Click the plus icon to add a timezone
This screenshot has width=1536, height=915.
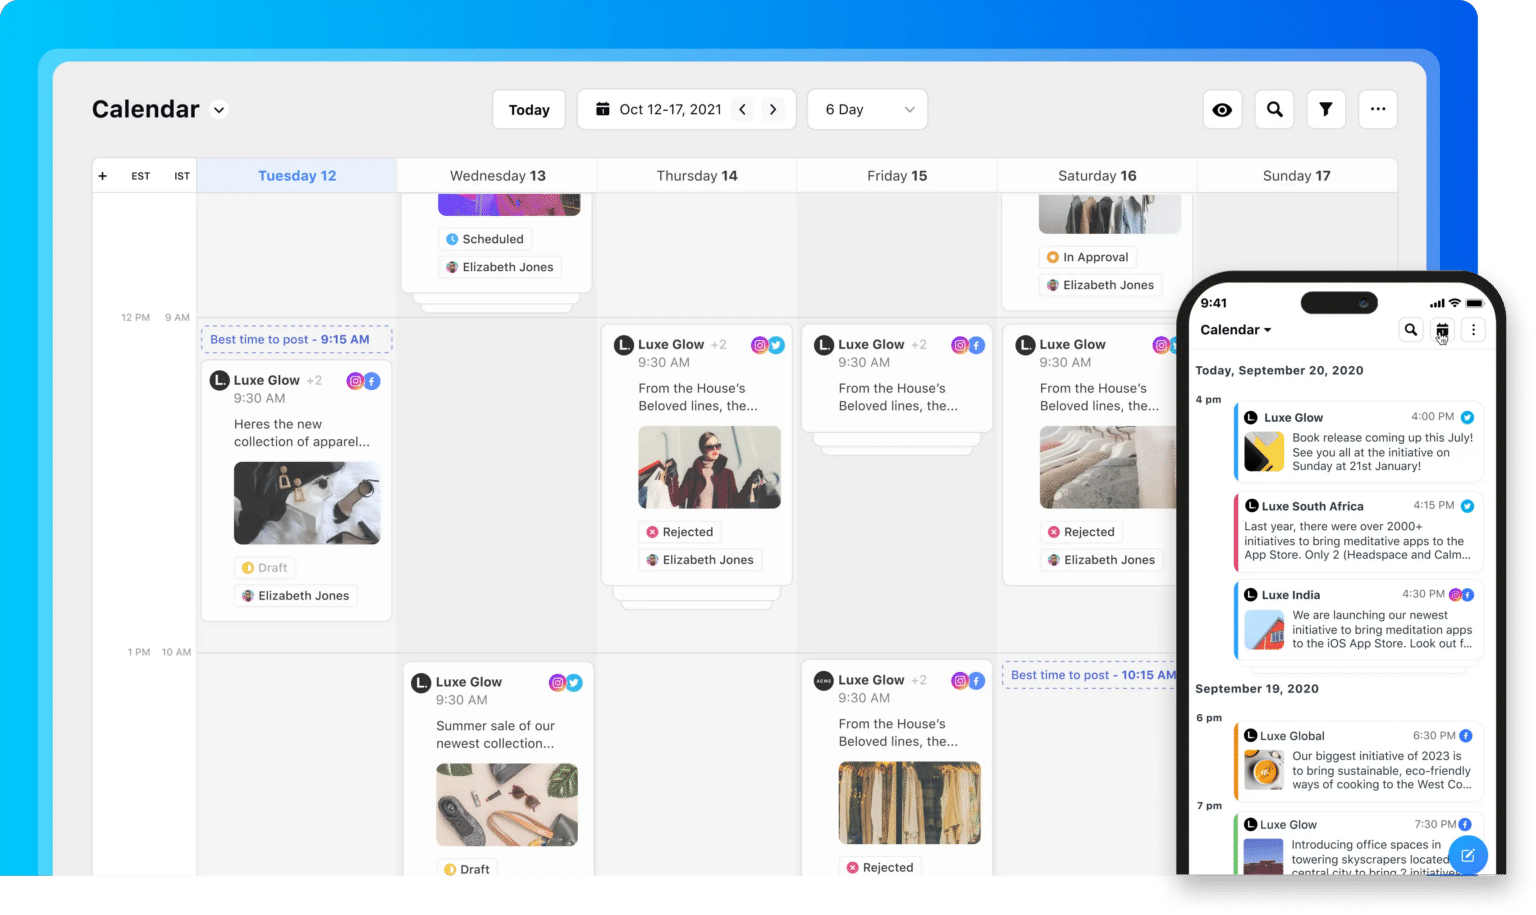tap(102, 176)
